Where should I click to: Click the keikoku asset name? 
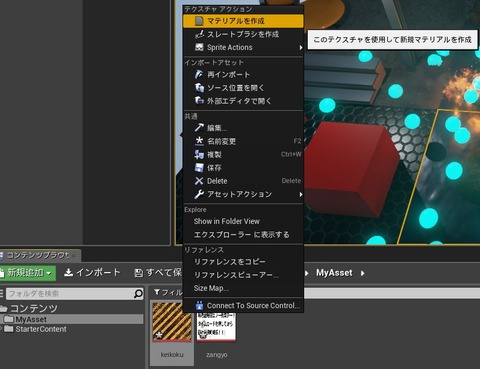[x=172, y=355]
